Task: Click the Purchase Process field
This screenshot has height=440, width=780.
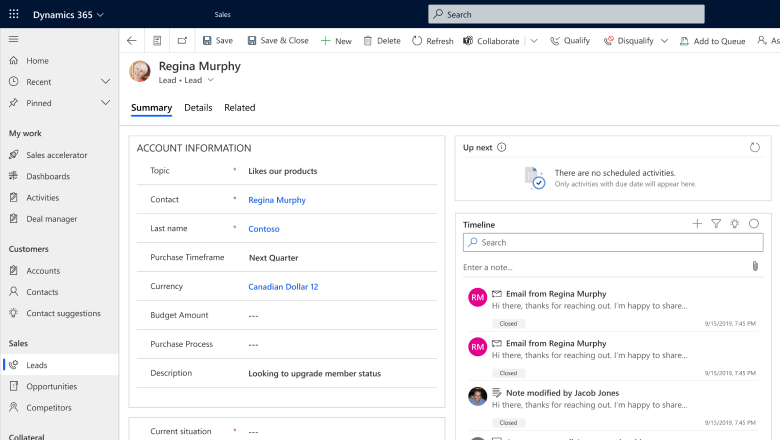Action: pos(287,344)
